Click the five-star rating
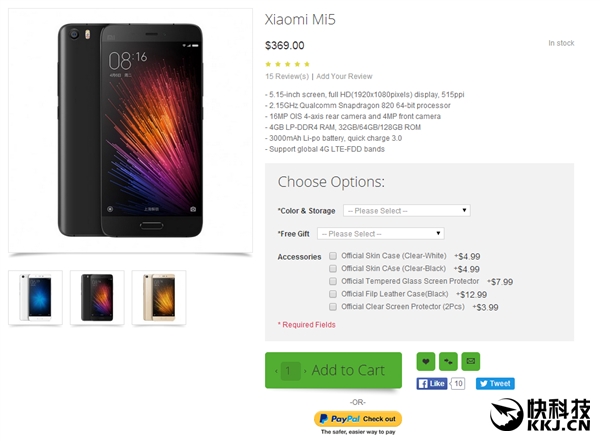This screenshot has width=600, height=441. [x=287, y=64]
